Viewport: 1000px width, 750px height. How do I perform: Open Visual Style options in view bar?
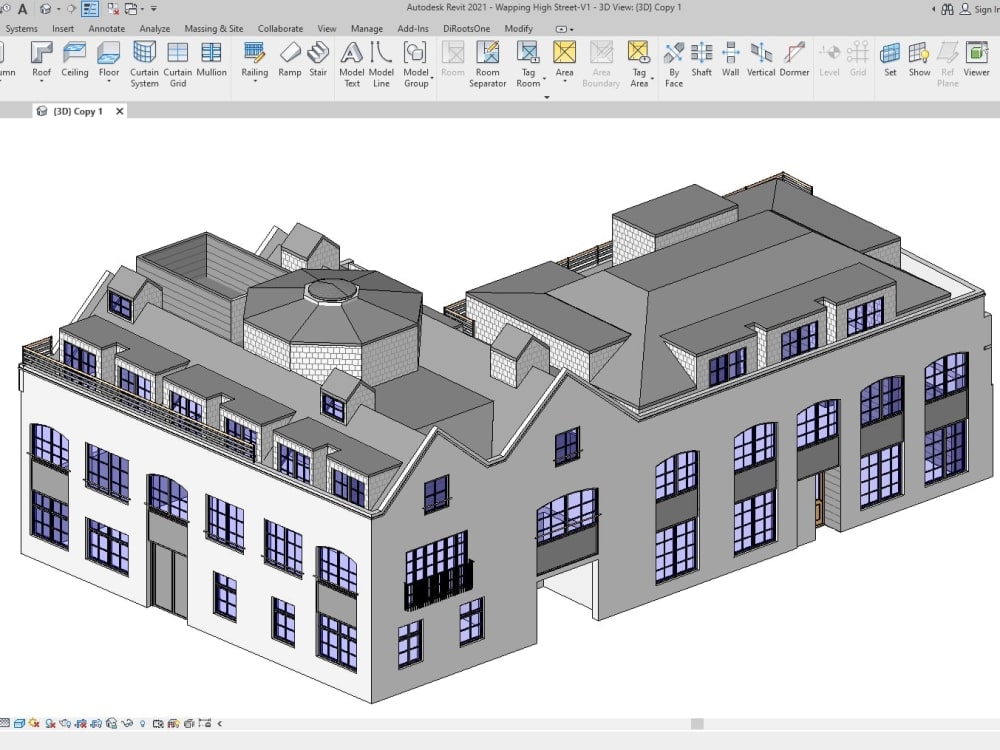(19, 723)
